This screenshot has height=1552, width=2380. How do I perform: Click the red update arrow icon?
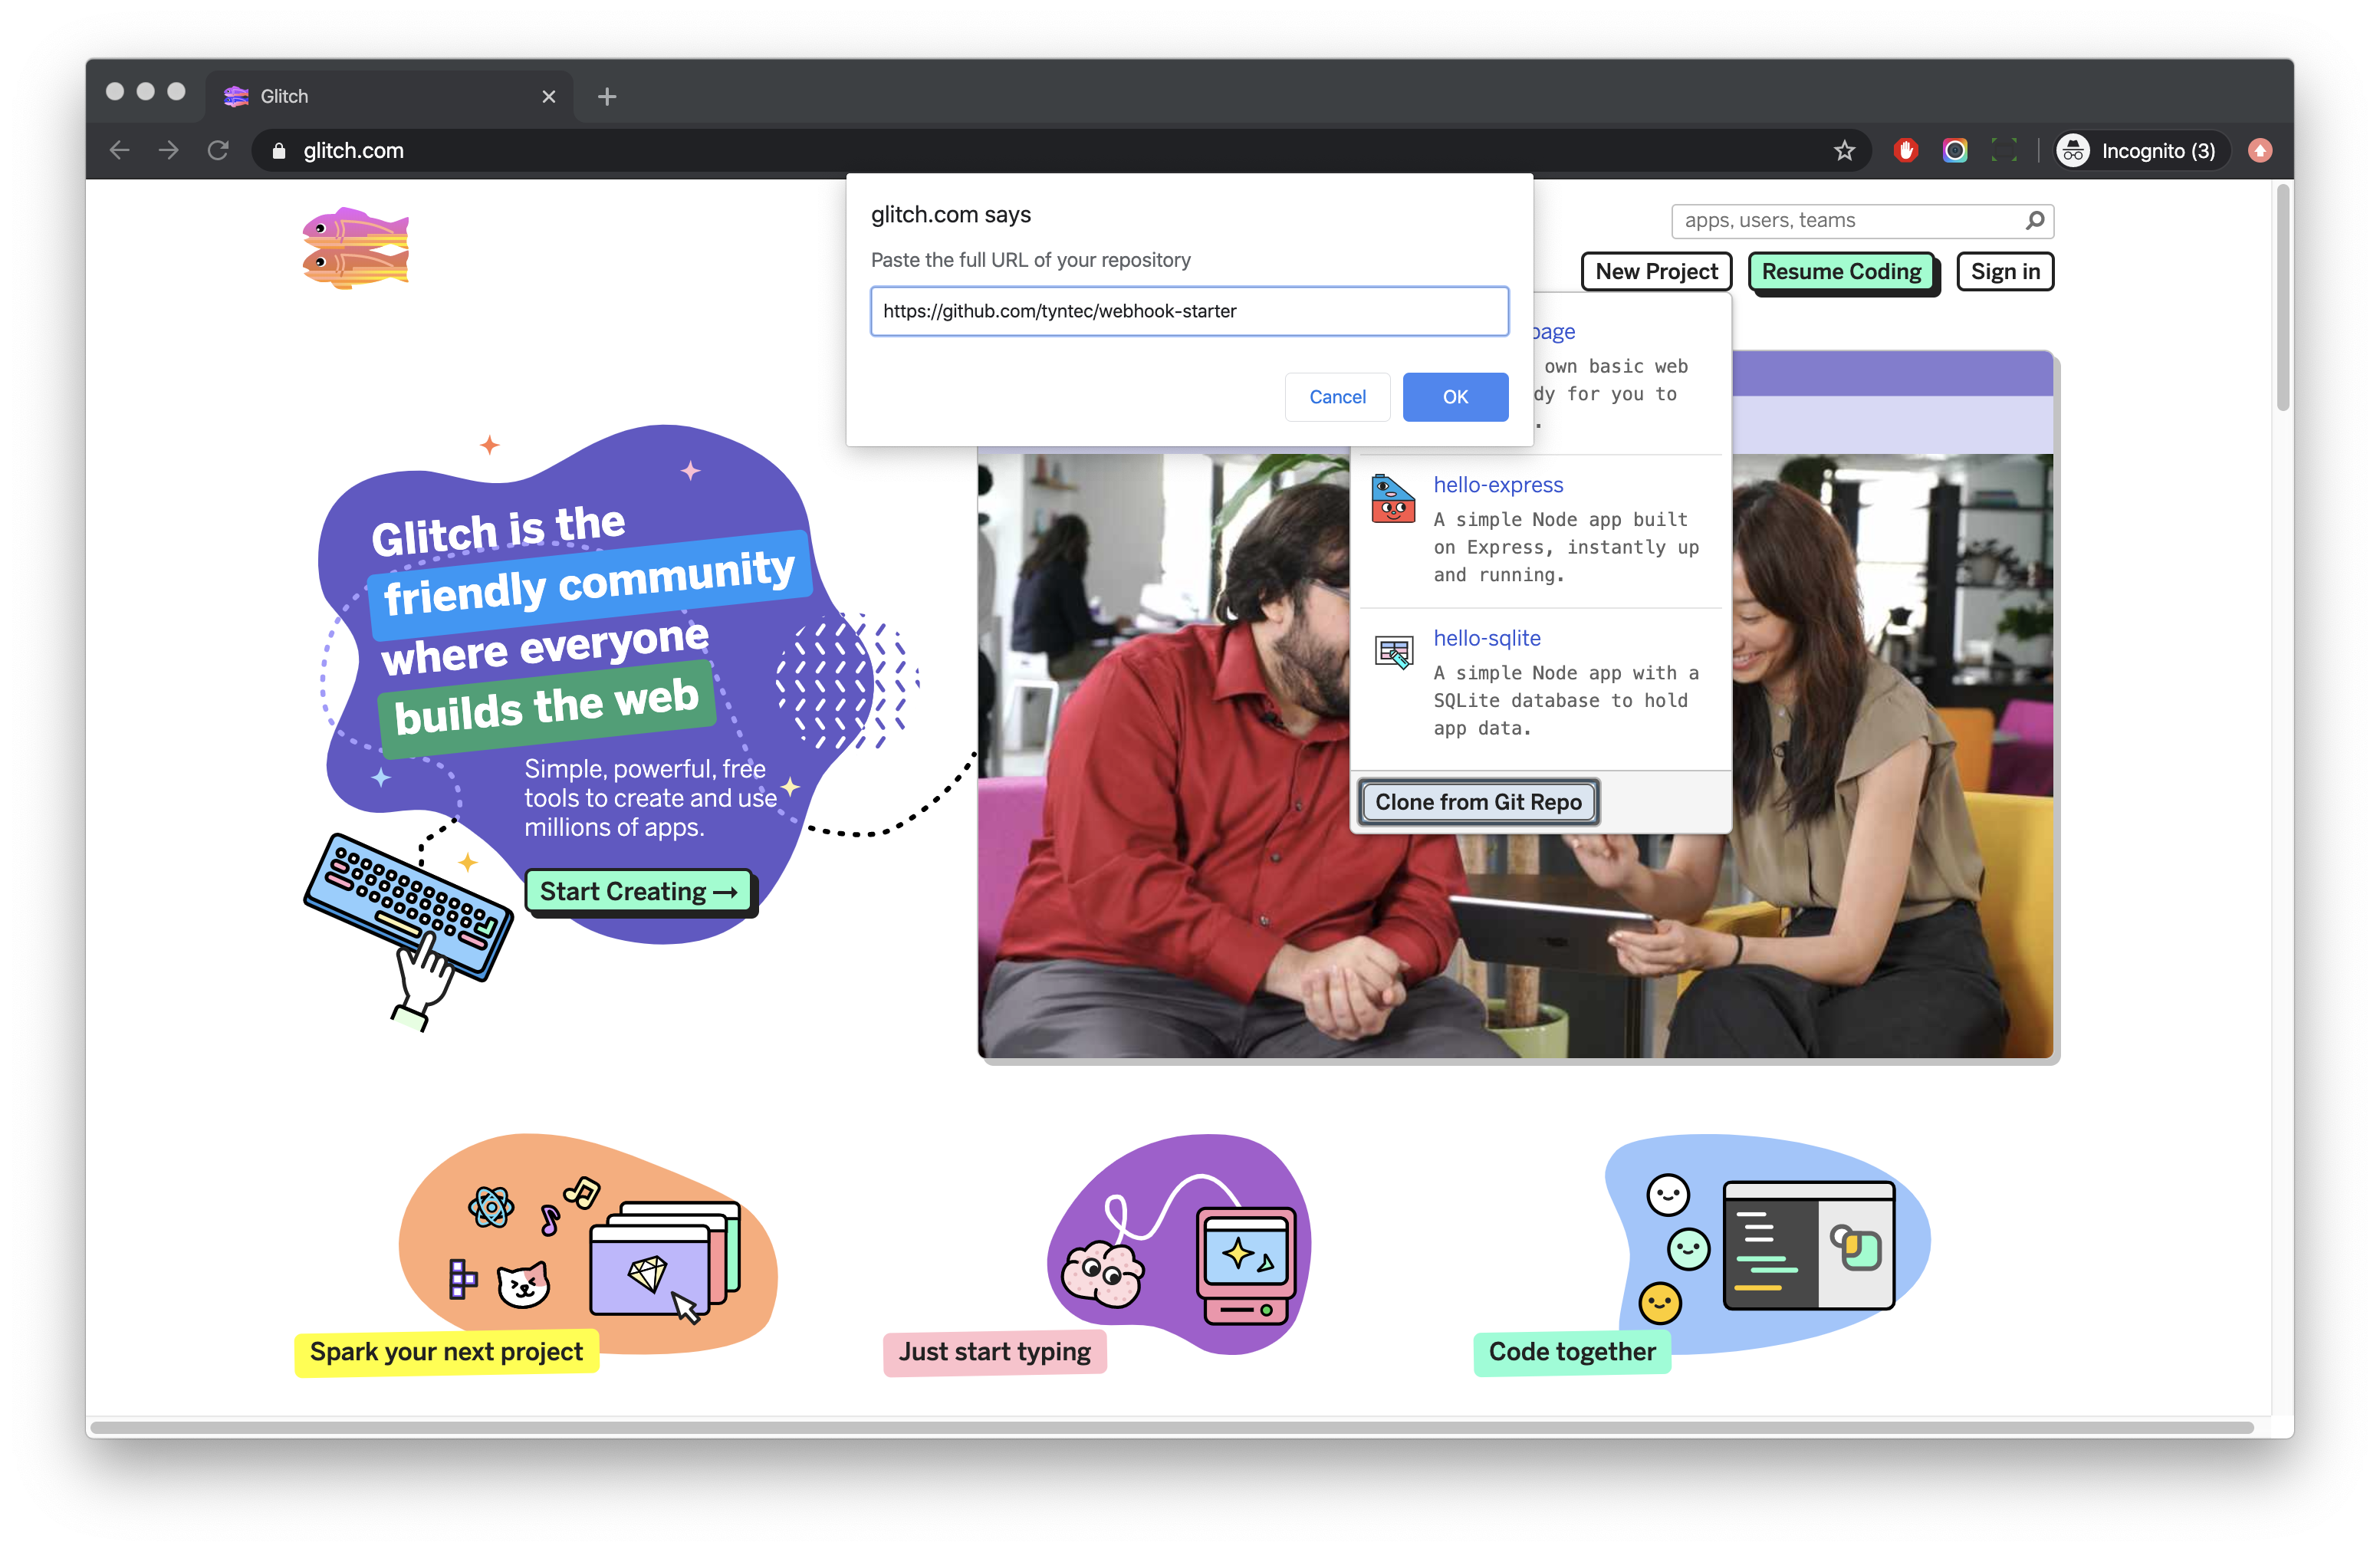(x=2260, y=151)
